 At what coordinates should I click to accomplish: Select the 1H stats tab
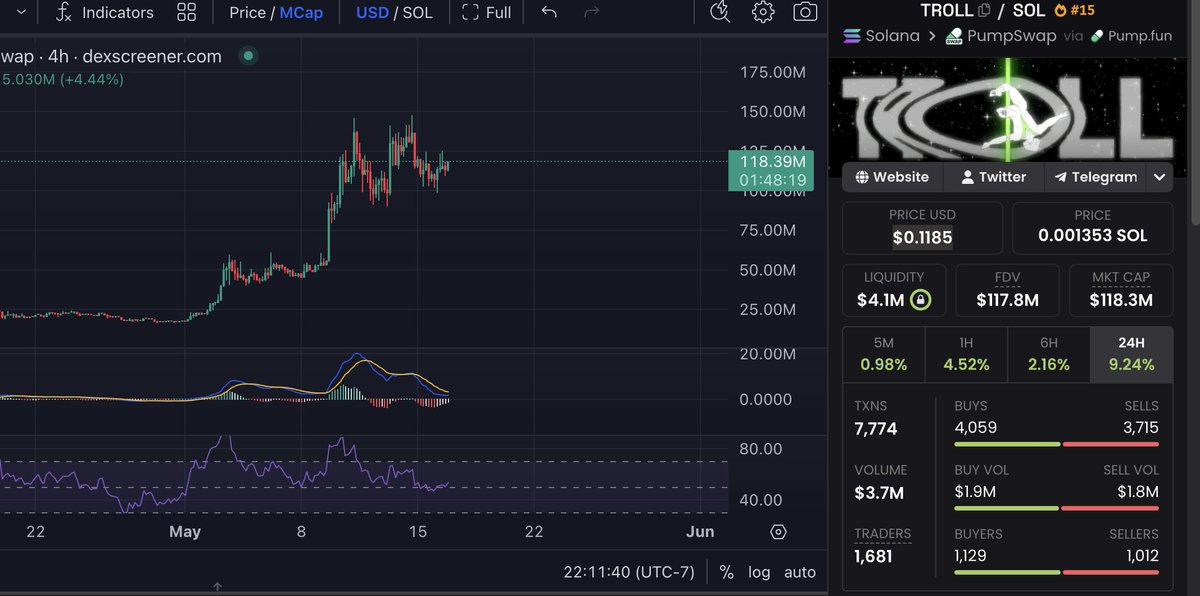point(966,354)
